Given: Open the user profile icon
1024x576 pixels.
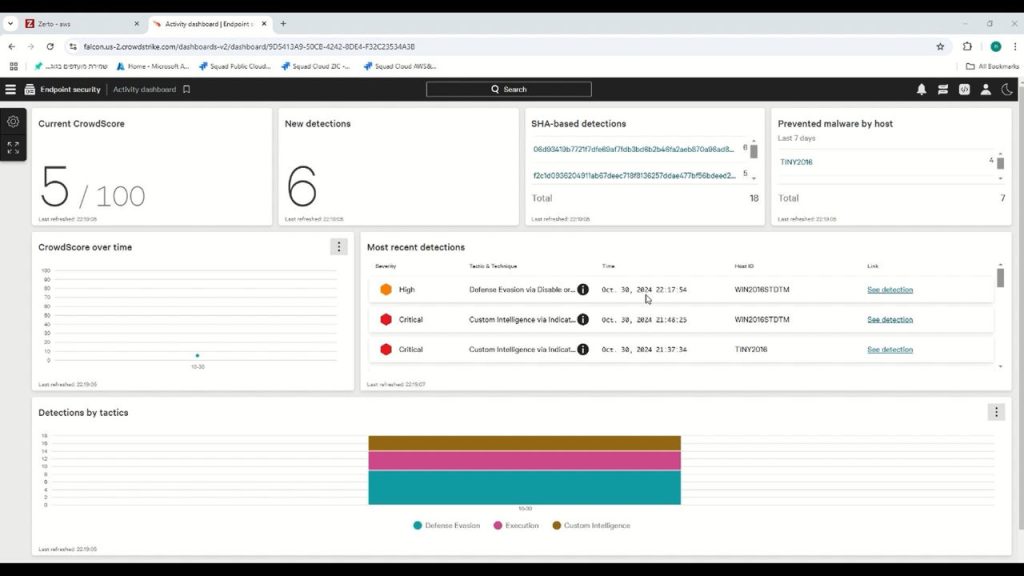Looking at the screenshot, I should tap(985, 89).
